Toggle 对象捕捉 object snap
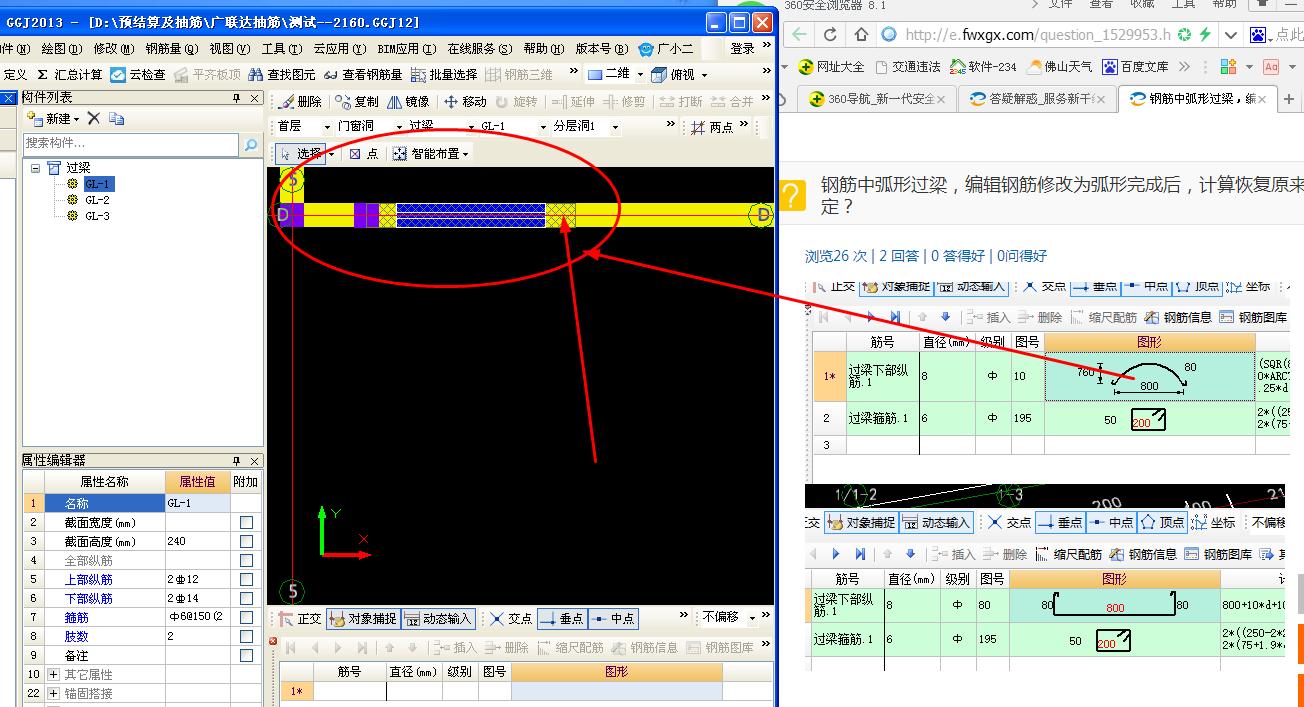This screenshot has width=1304, height=707. (x=362, y=618)
